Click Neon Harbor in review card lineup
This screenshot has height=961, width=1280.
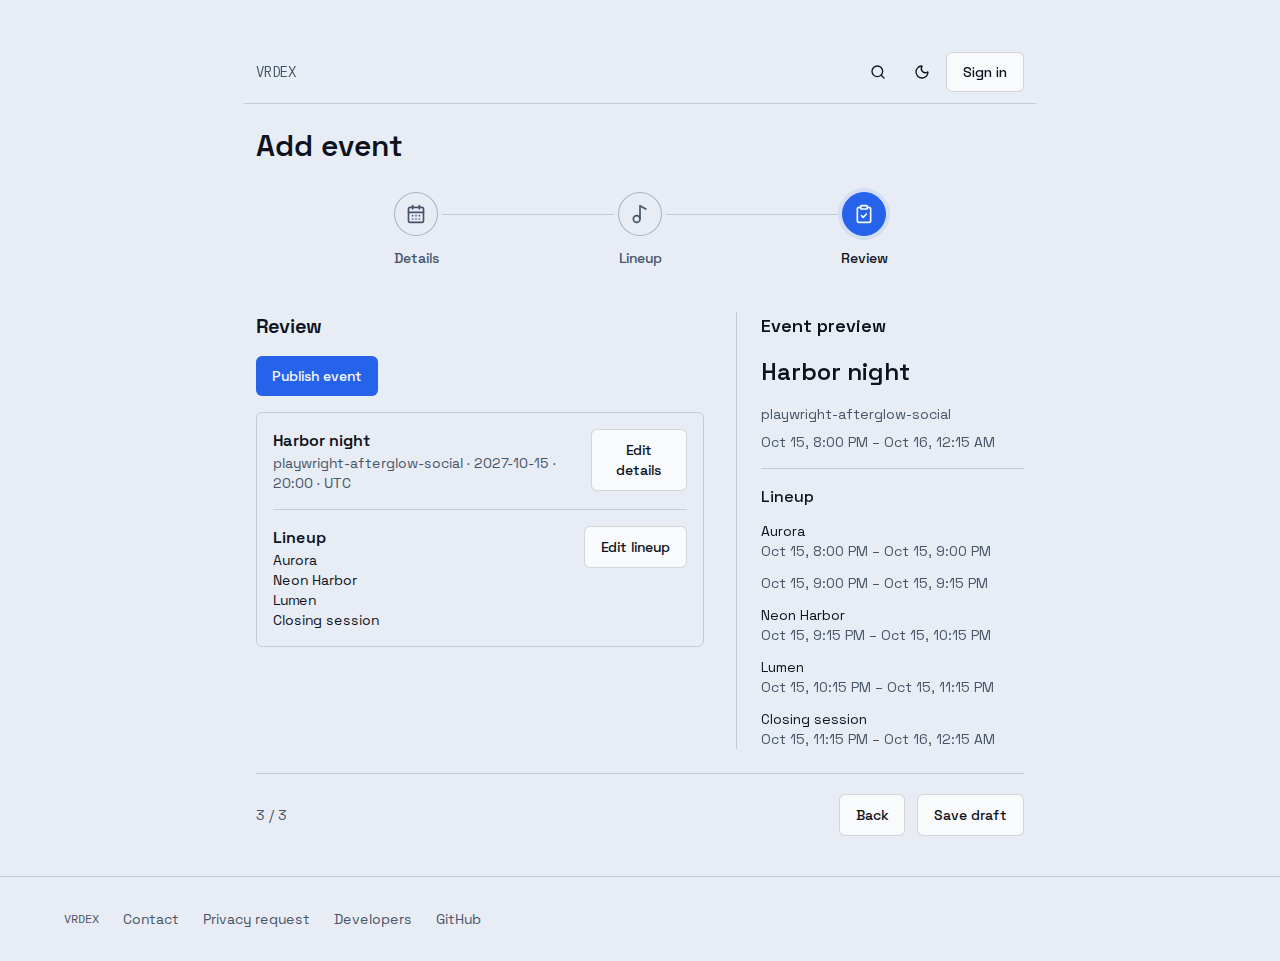(315, 580)
